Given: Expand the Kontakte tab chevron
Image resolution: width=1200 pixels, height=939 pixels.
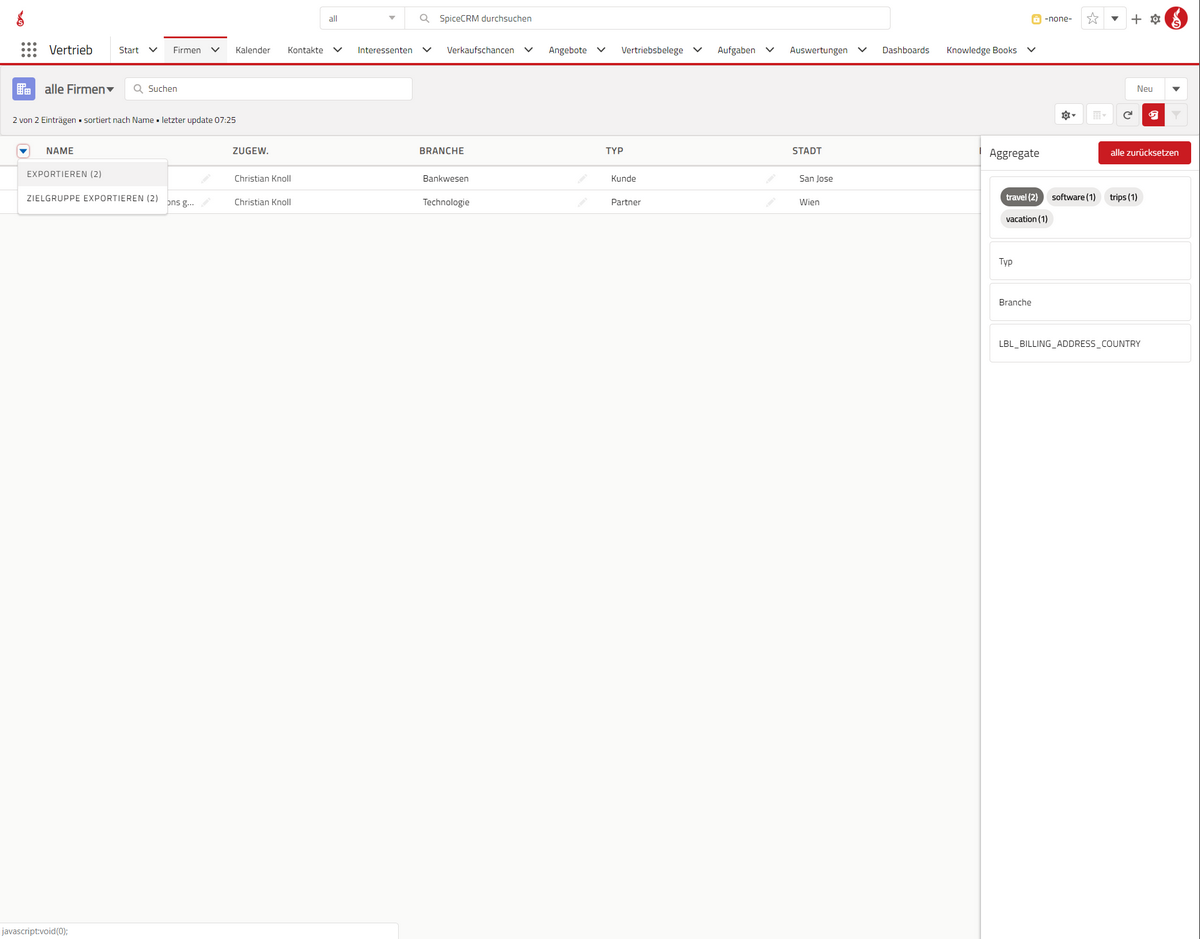Looking at the screenshot, I should click(x=337, y=50).
